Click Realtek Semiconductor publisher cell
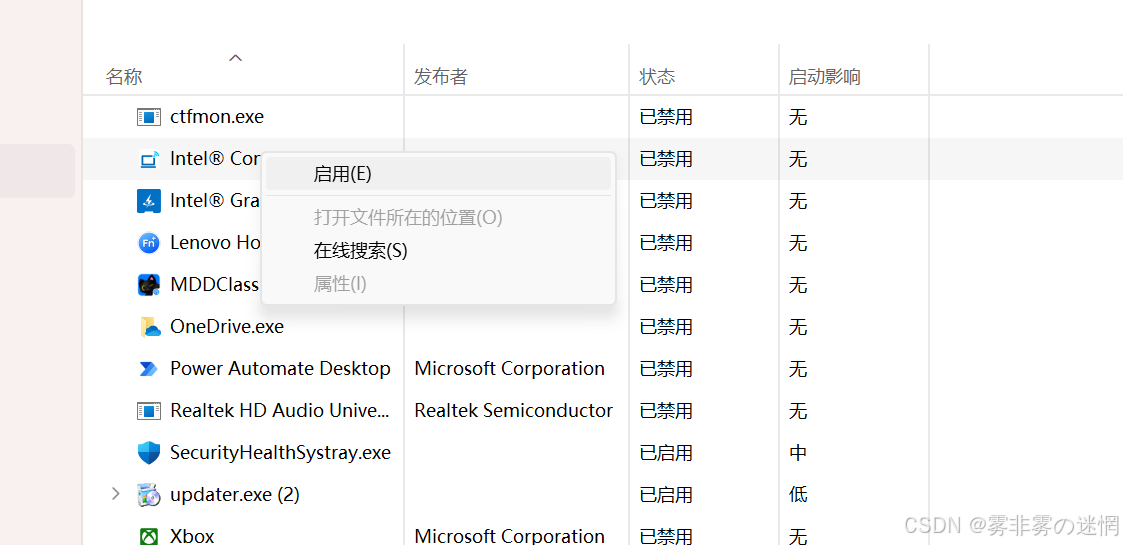This screenshot has height=545, width=1123. [514, 411]
